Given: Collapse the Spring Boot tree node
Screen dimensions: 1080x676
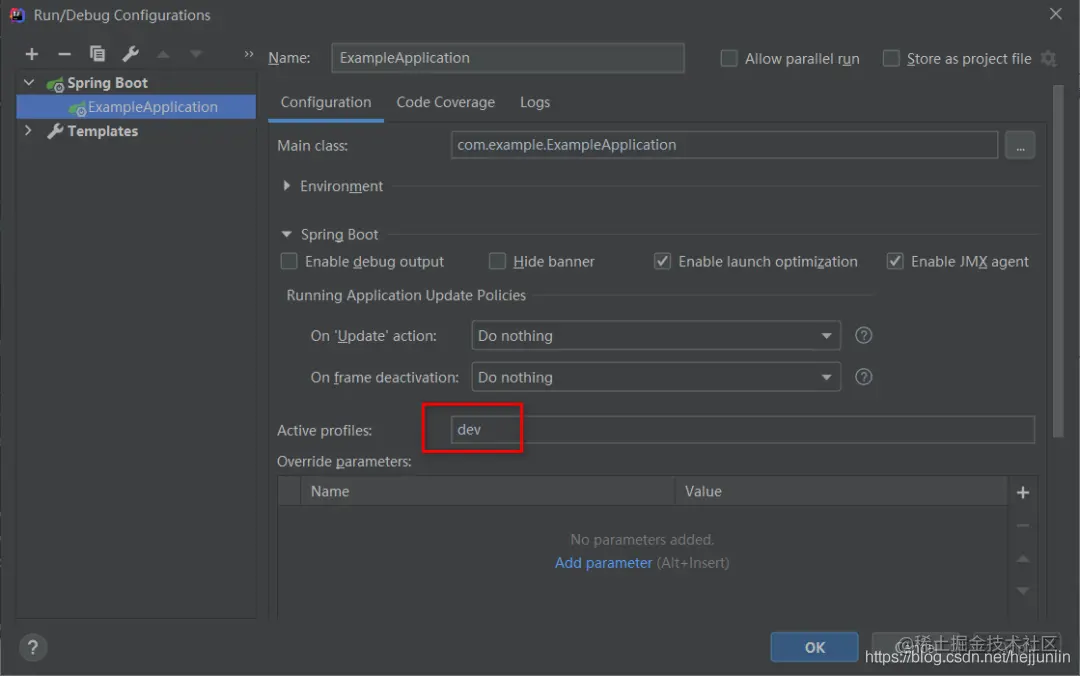Looking at the screenshot, I should [29, 83].
